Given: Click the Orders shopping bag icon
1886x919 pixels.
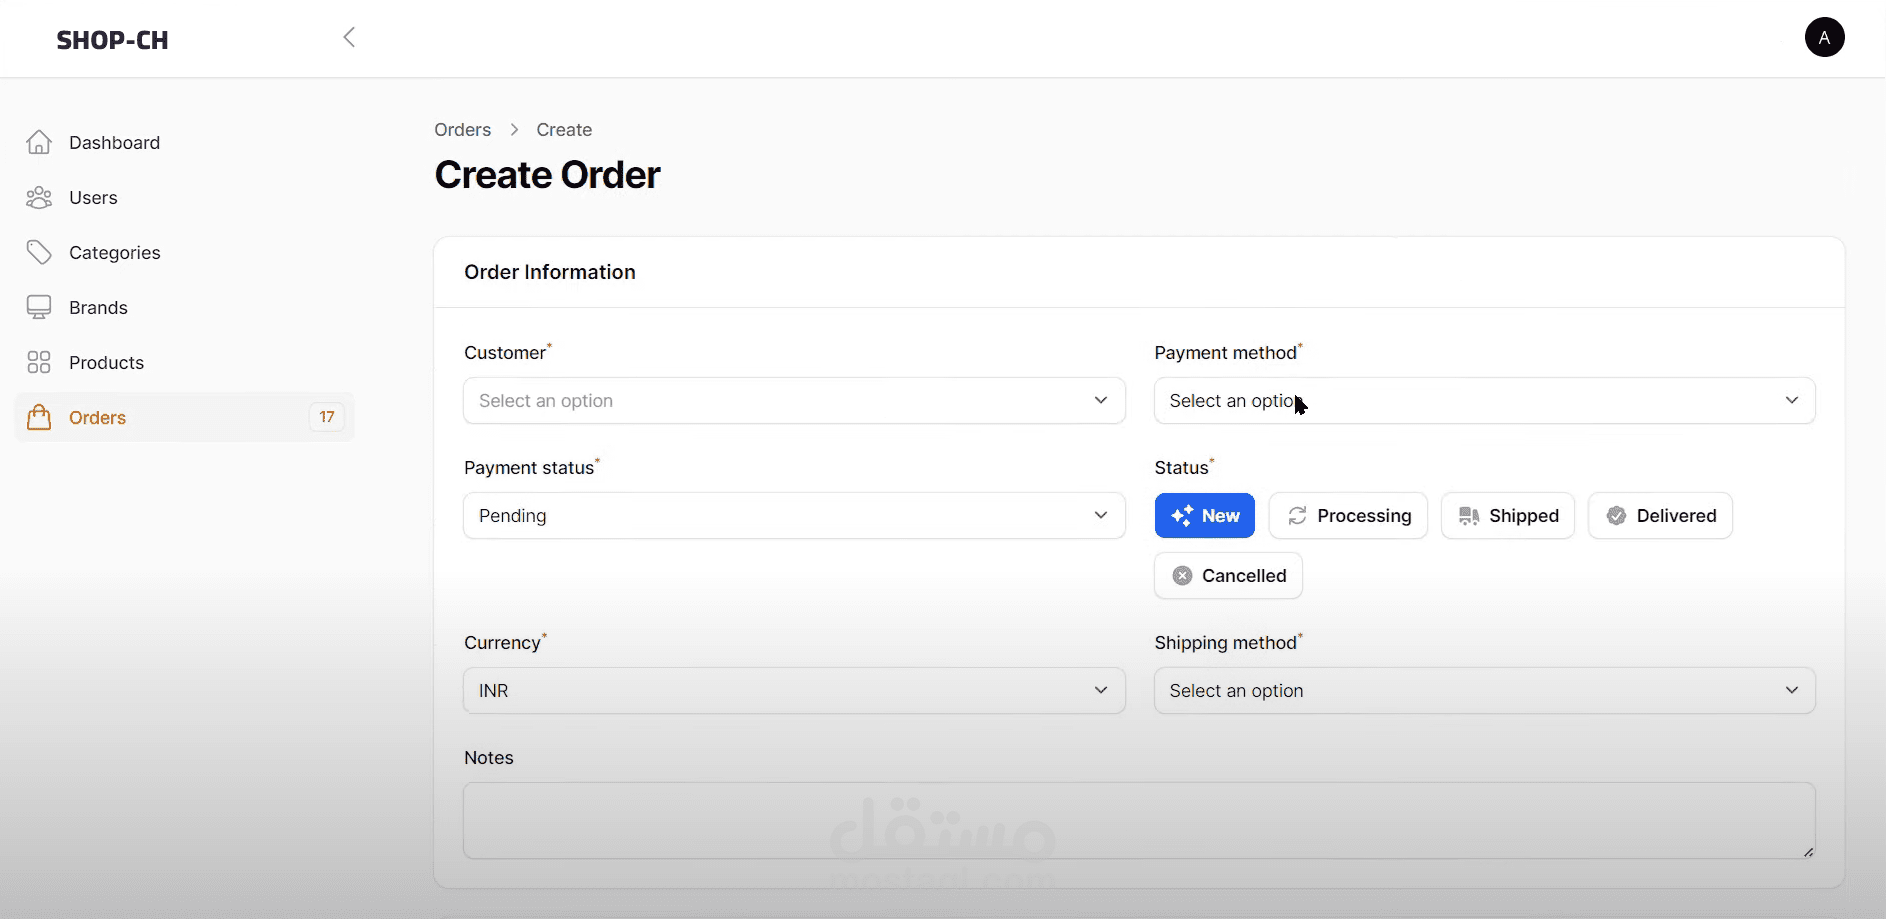Looking at the screenshot, I should [x=39, y=418].
